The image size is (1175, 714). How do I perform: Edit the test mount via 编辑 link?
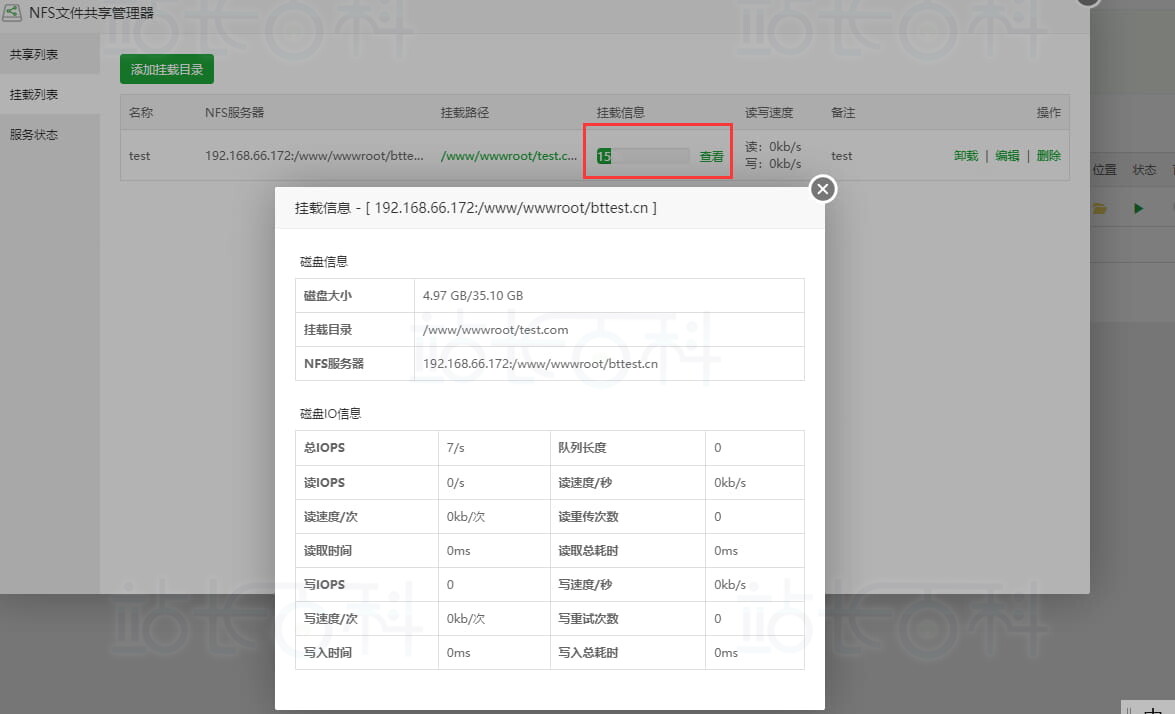1007,156
